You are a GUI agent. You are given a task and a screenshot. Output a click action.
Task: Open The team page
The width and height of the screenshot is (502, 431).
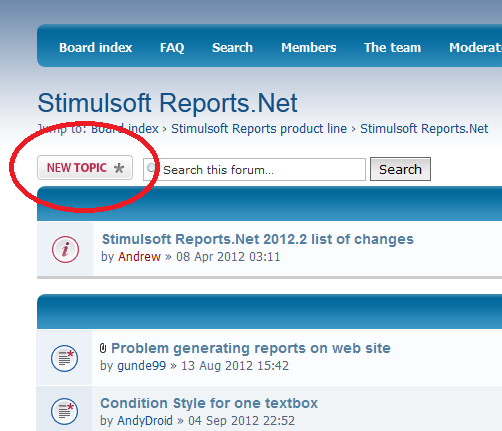392,47
